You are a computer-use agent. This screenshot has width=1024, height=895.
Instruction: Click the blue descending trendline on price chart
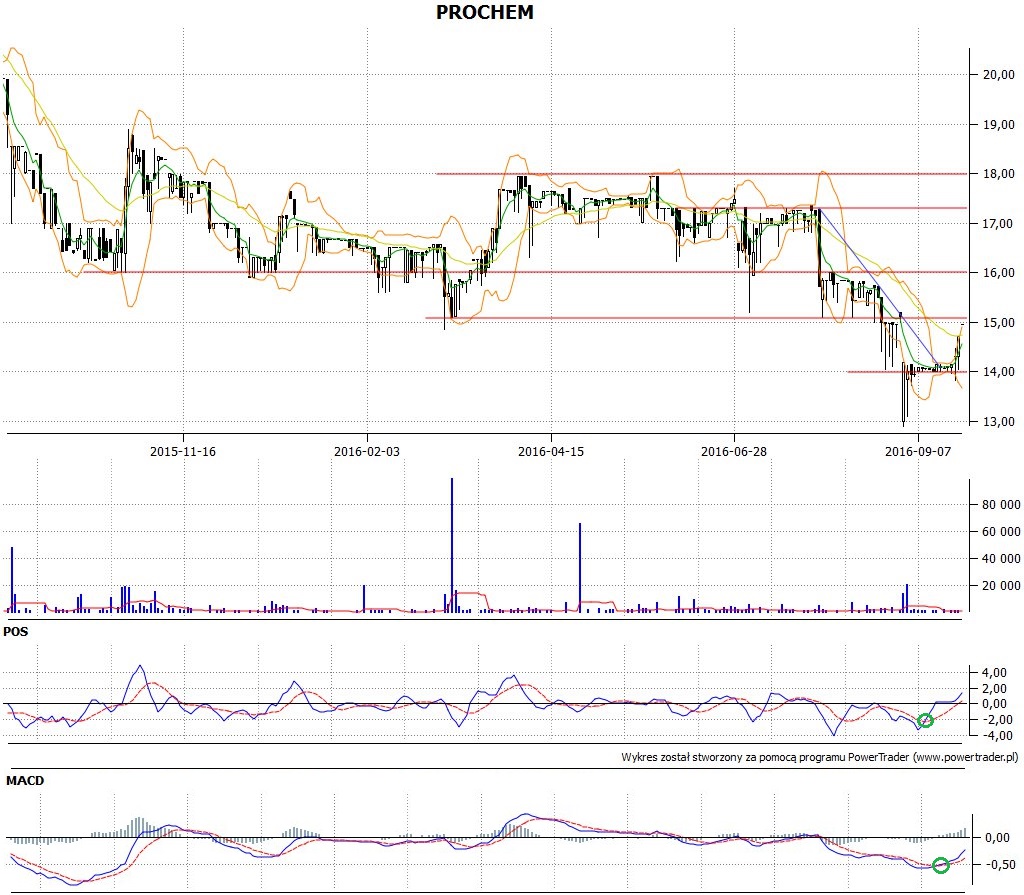[878, 287]
